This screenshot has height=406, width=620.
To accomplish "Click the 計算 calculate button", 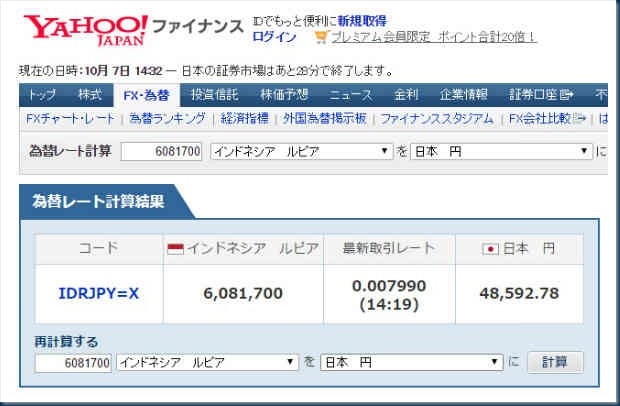I will 555,362.
